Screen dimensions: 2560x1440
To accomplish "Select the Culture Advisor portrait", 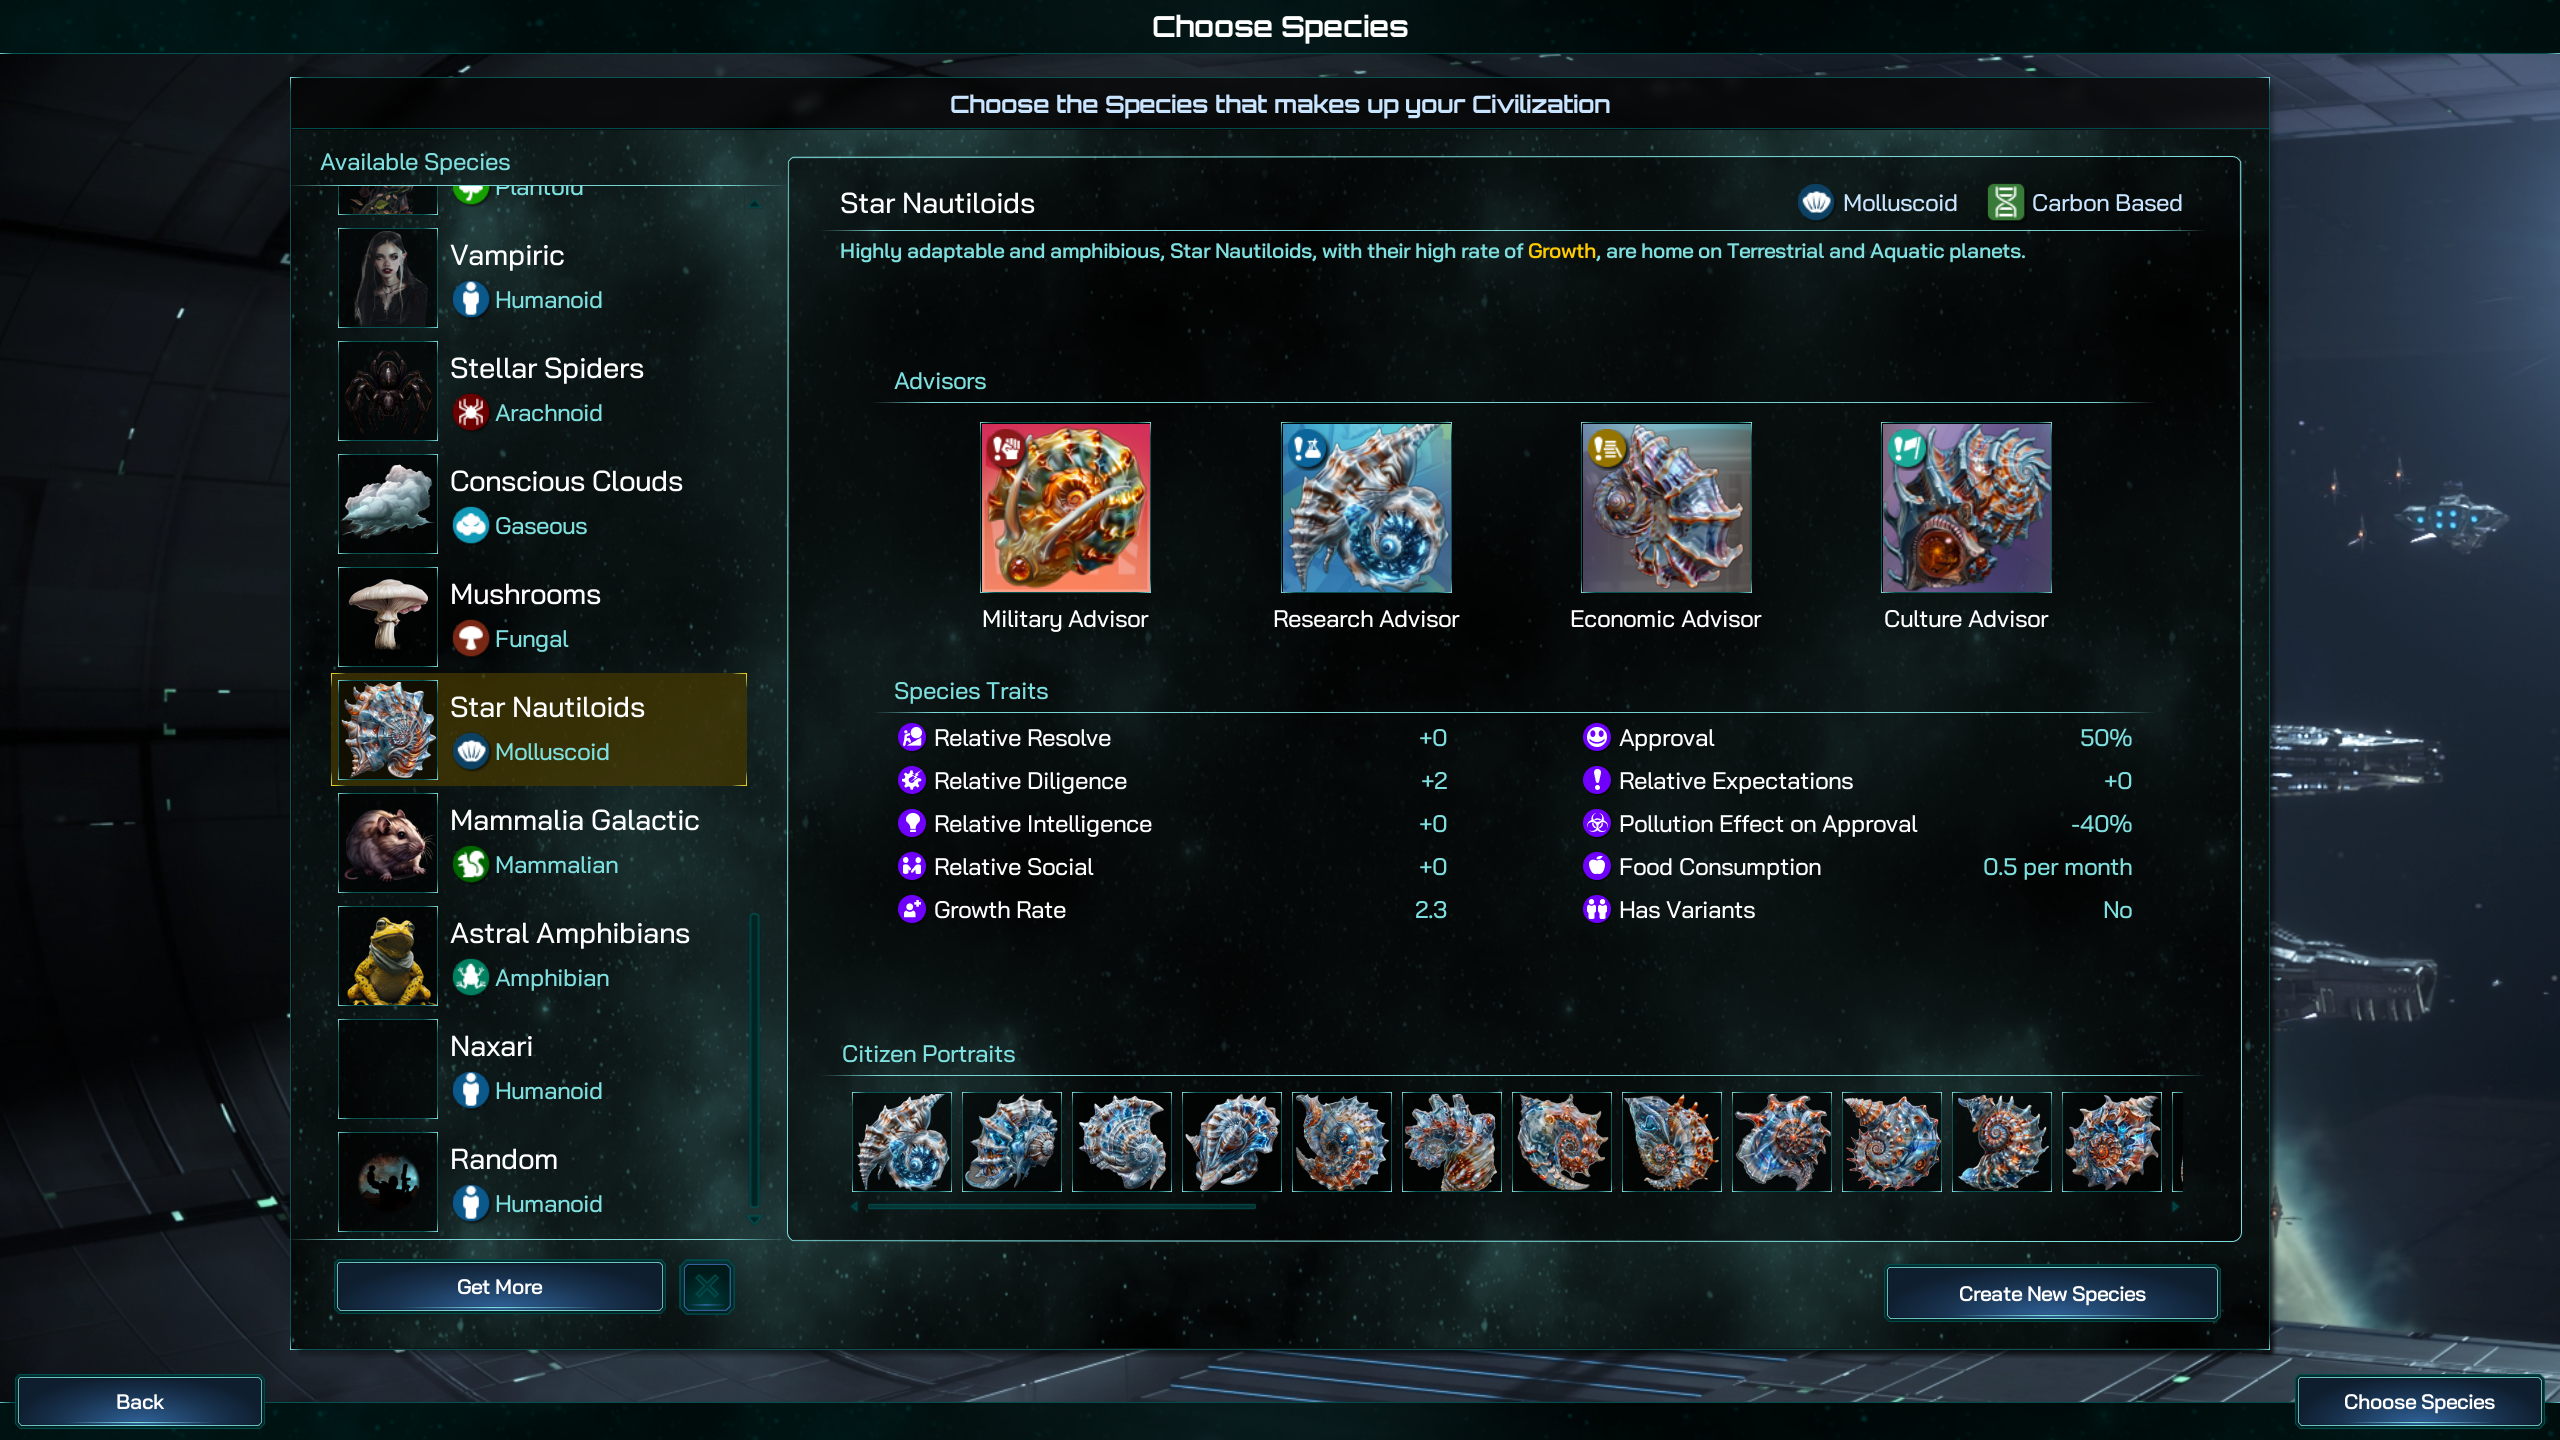I will 1966,507.
